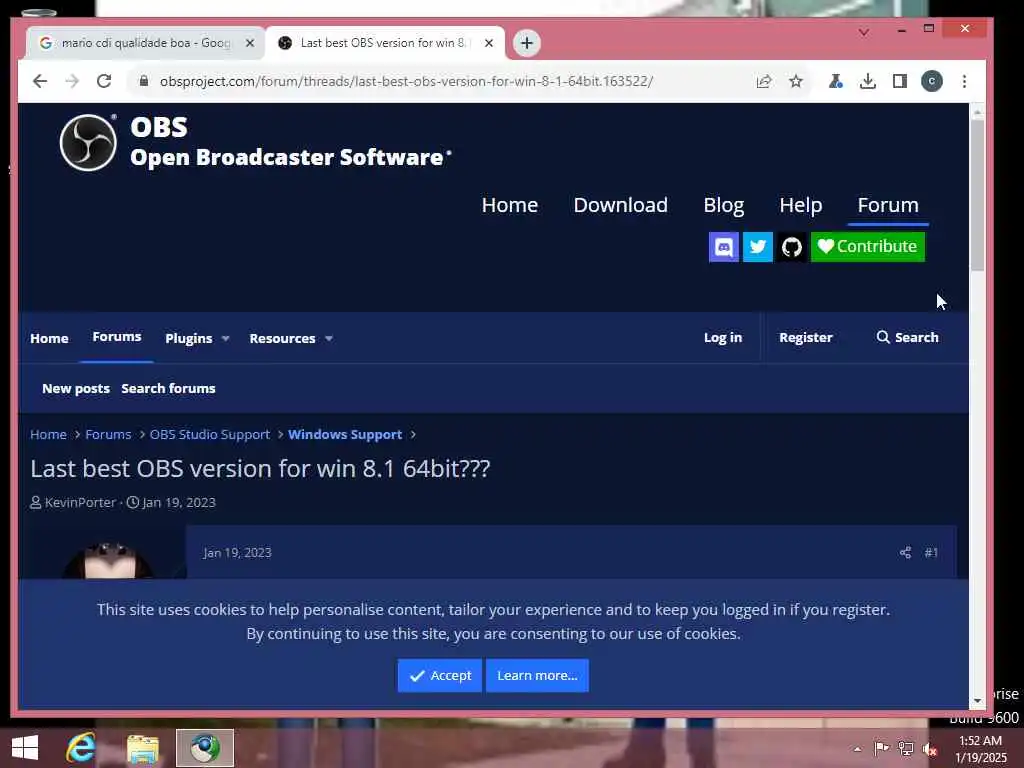Open the downloads icon in toolbar
The image size is (1024, 768).
pyautogui.click(x=867, y=81)
